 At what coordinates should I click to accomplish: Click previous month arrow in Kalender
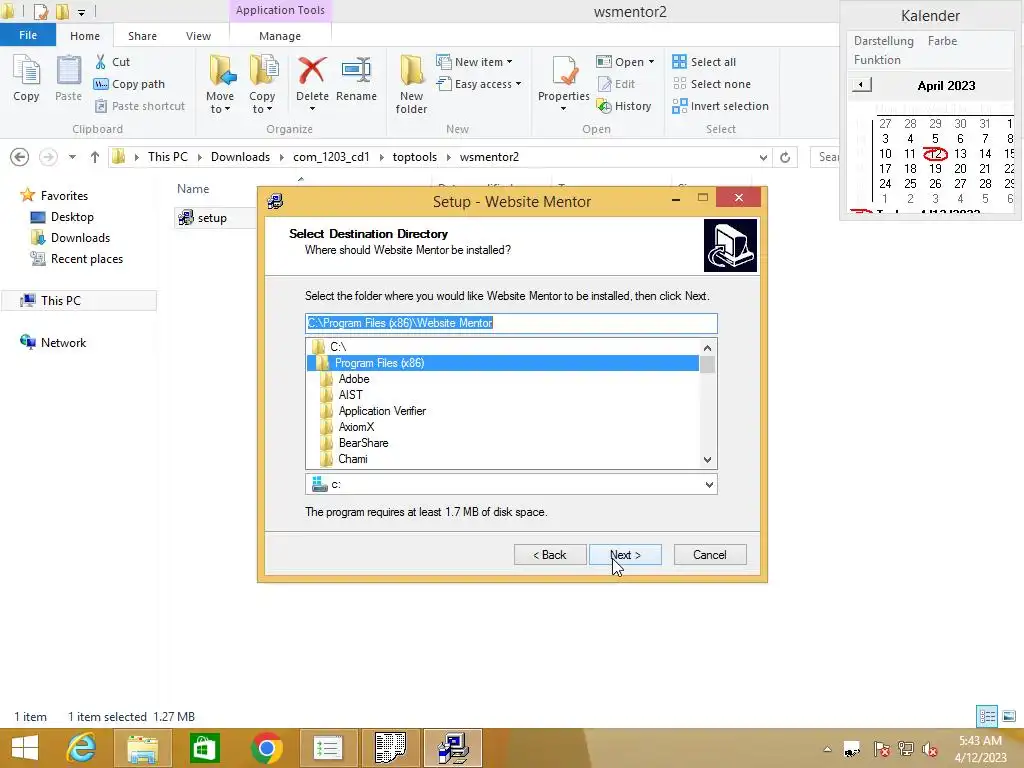[x=861, y=85]
